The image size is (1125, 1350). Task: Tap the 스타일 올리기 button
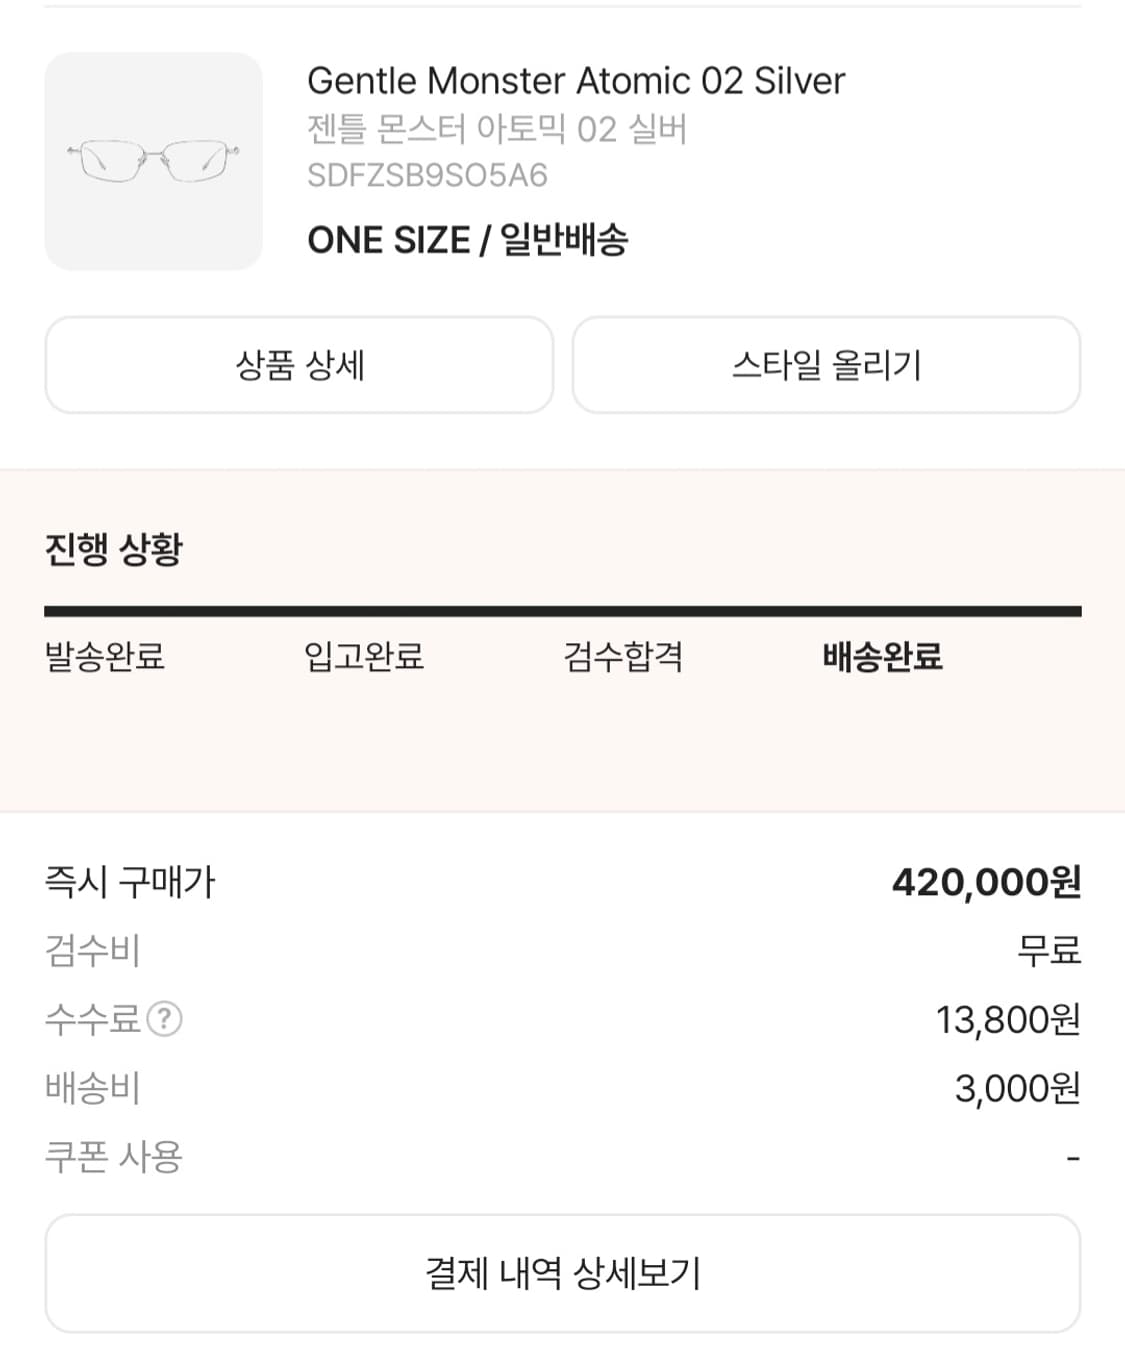826,365
